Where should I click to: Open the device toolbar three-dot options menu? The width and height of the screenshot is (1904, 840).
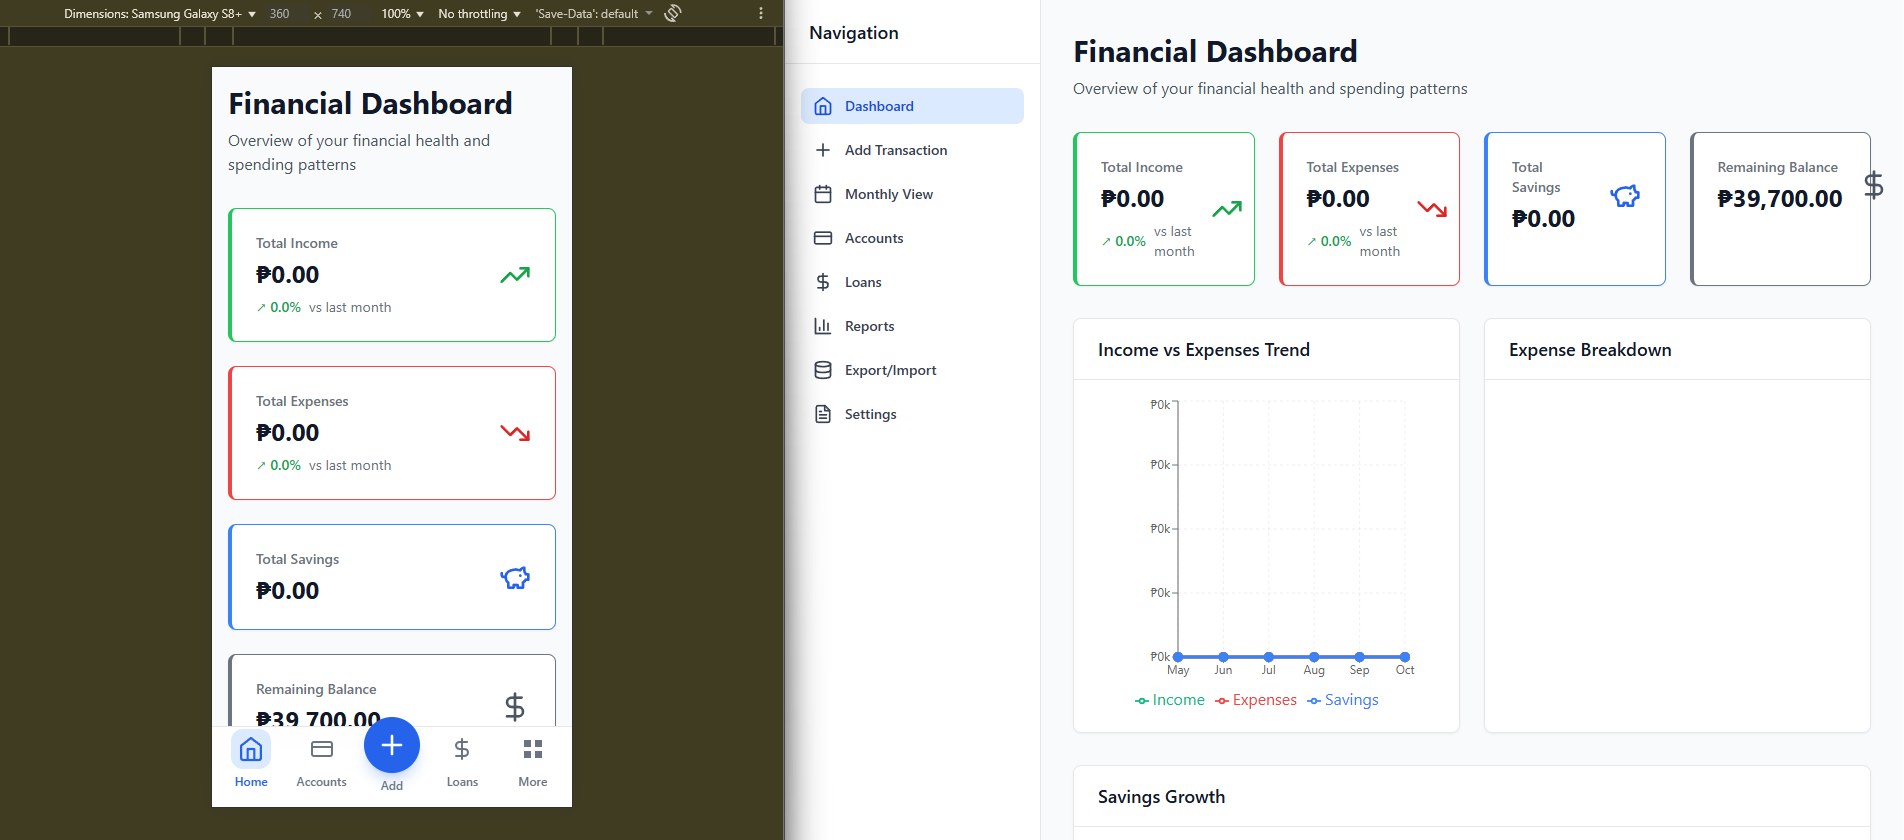click(x=761, y=13)
